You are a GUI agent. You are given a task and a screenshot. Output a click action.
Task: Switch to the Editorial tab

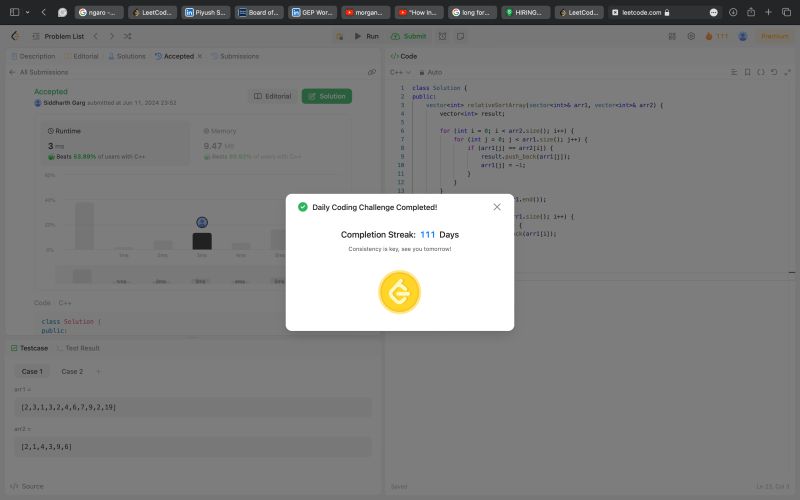pos(82,56)
